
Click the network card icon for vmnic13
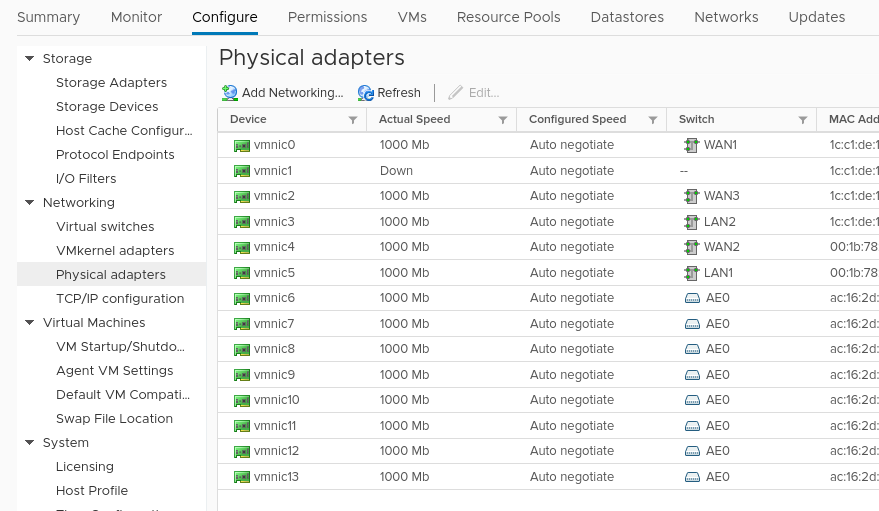241,477
